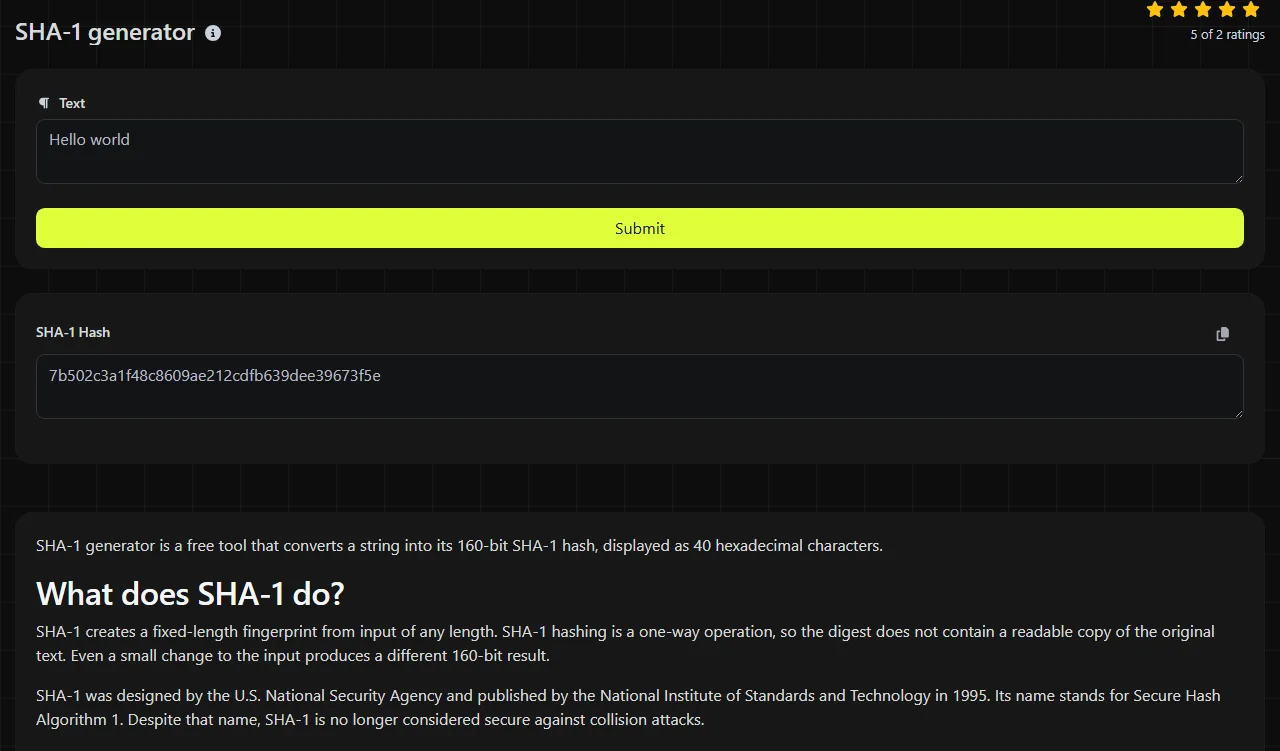Rate with the first star

click(1155, 10)
